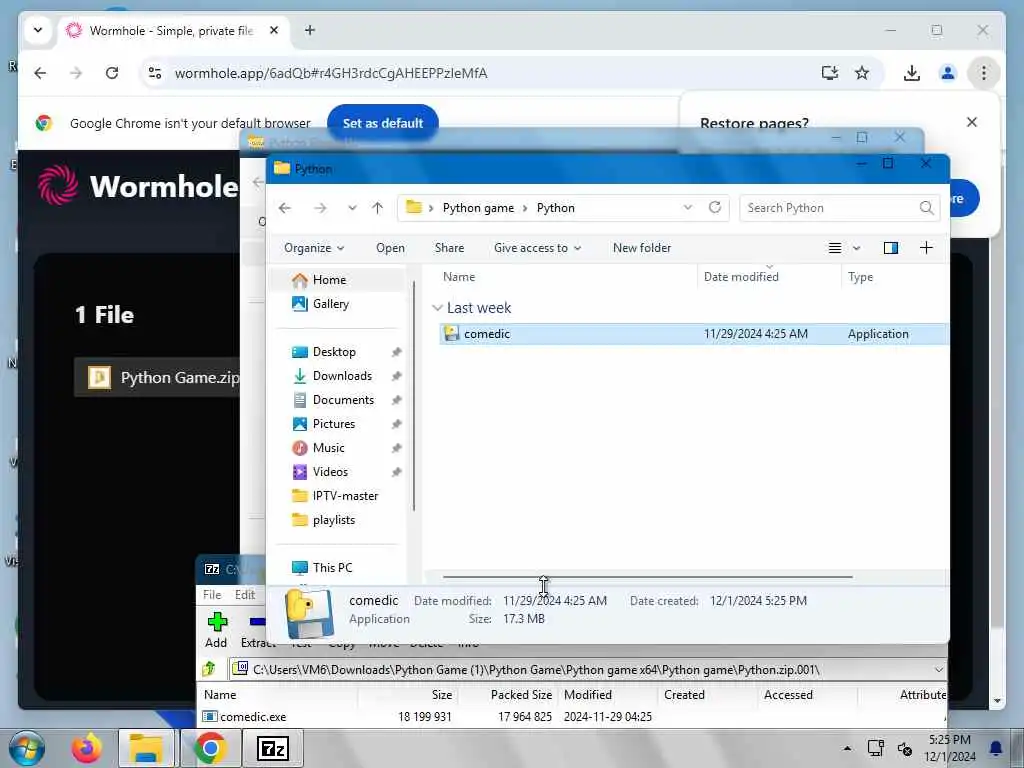Switch to 7-Zip in taskbar

coord(272,748)
